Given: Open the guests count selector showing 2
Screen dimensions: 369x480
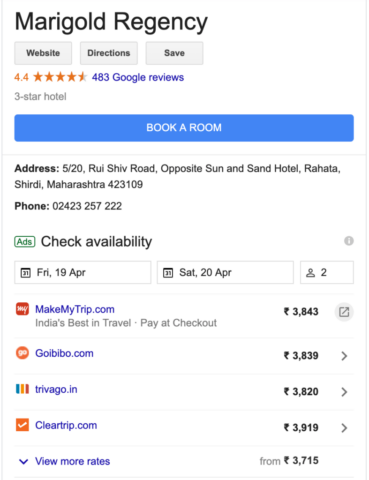Looking at the screenshot, I should coord(327,272).
